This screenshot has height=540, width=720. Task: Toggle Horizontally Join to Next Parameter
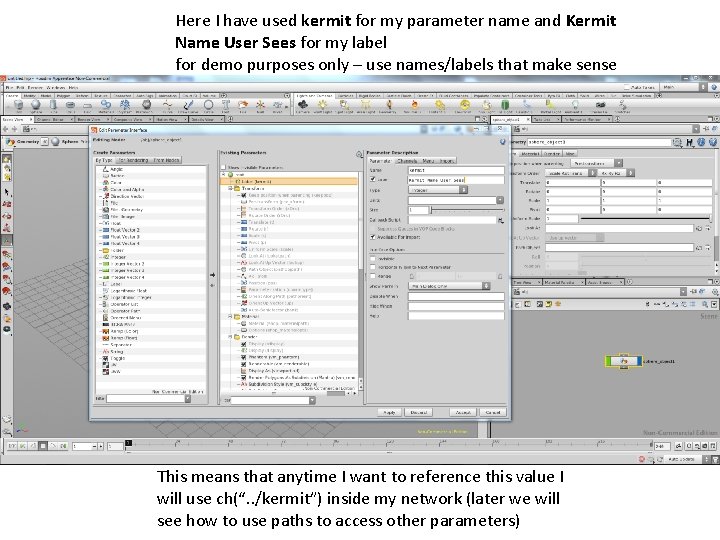pyautogui.click(x=373, y=267)
